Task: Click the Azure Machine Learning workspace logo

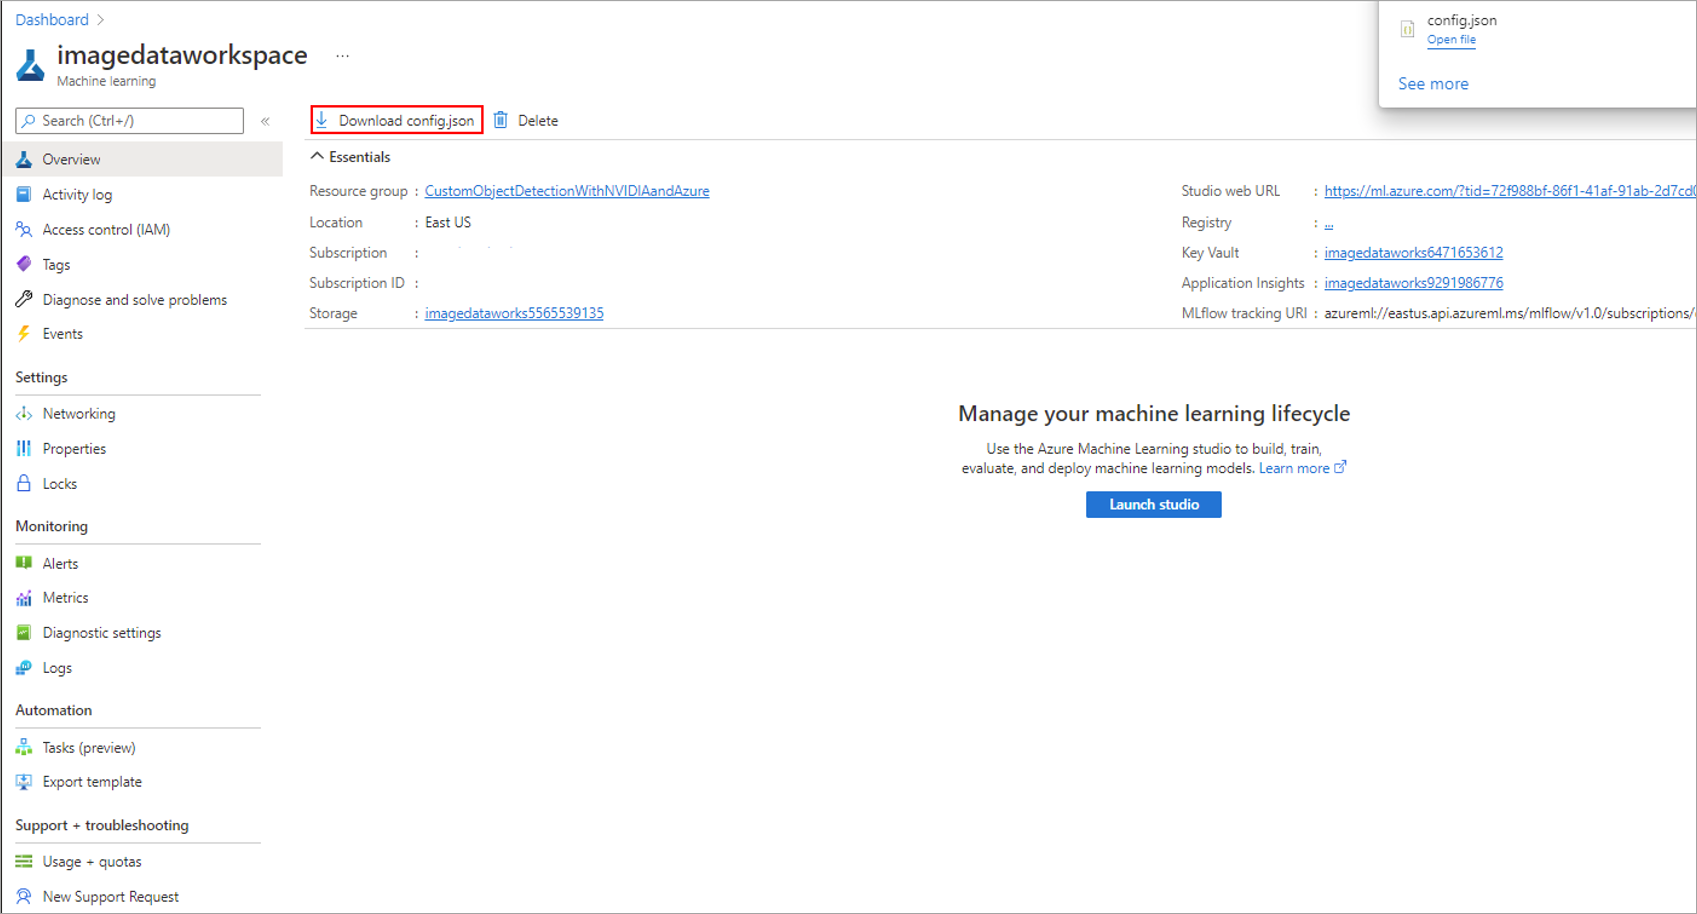Action: tap(31, 65)
